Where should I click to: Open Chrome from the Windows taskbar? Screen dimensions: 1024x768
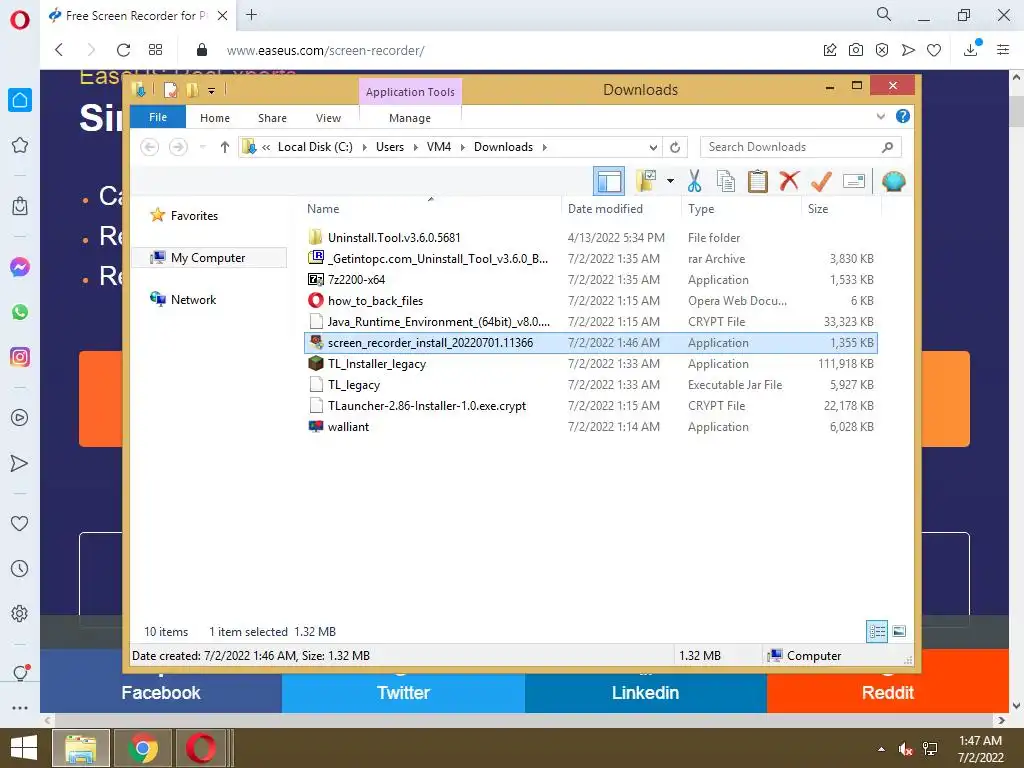click(142, 748)
